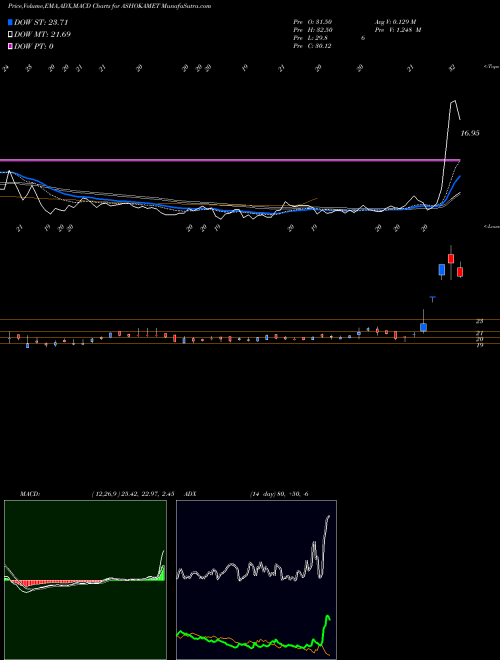Click the white DOW MT legend swatch
Viewport: 500px width, 660px height.
click(10, 35)
